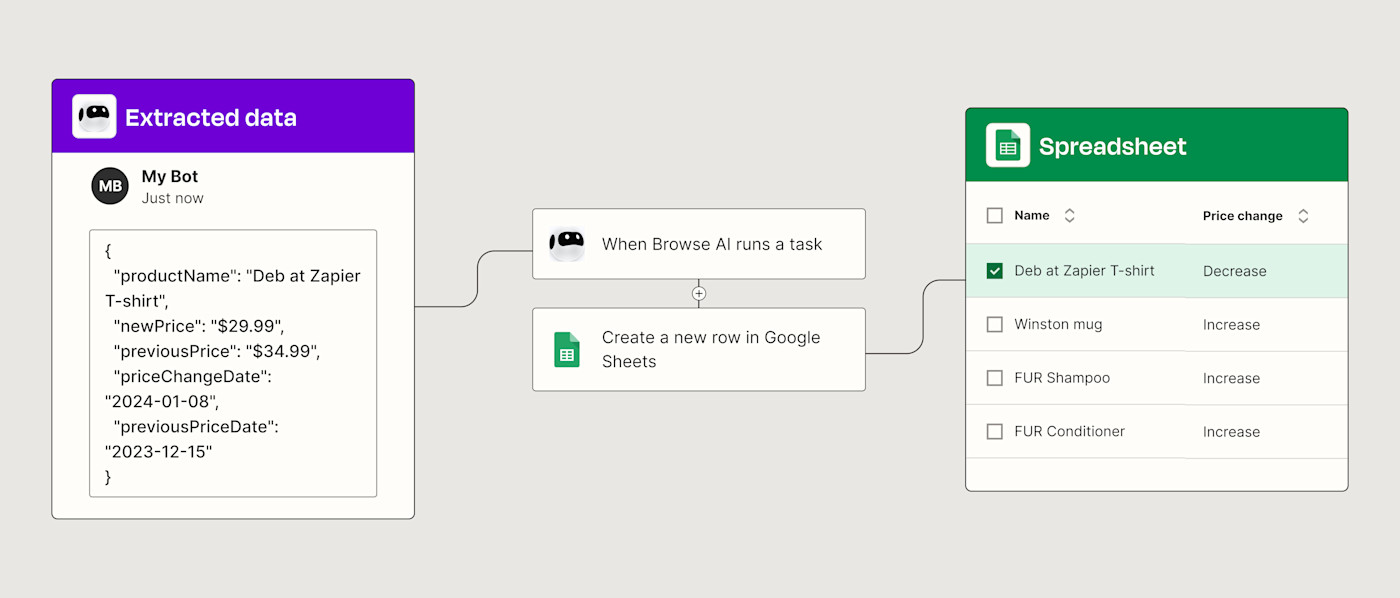Click the Google Sheets icon in action step

[567, 349]
